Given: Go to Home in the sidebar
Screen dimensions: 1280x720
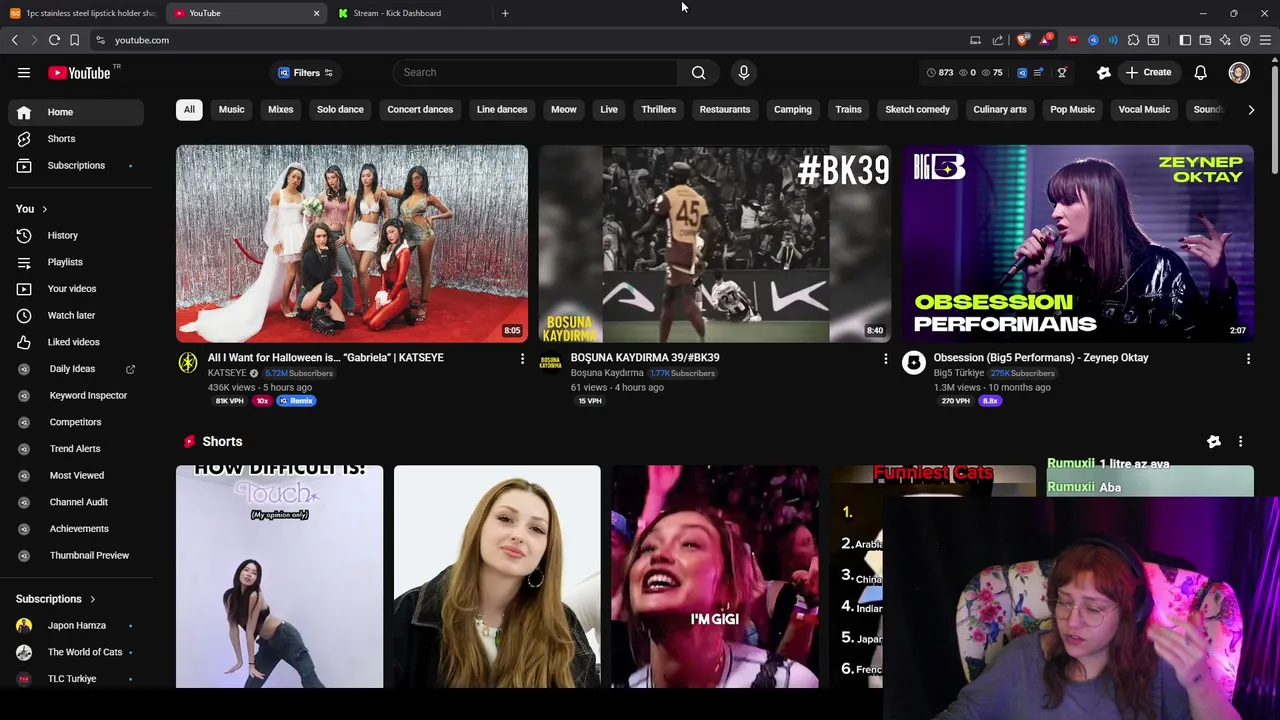Looking at the screenshot, I should coord(76,112).
